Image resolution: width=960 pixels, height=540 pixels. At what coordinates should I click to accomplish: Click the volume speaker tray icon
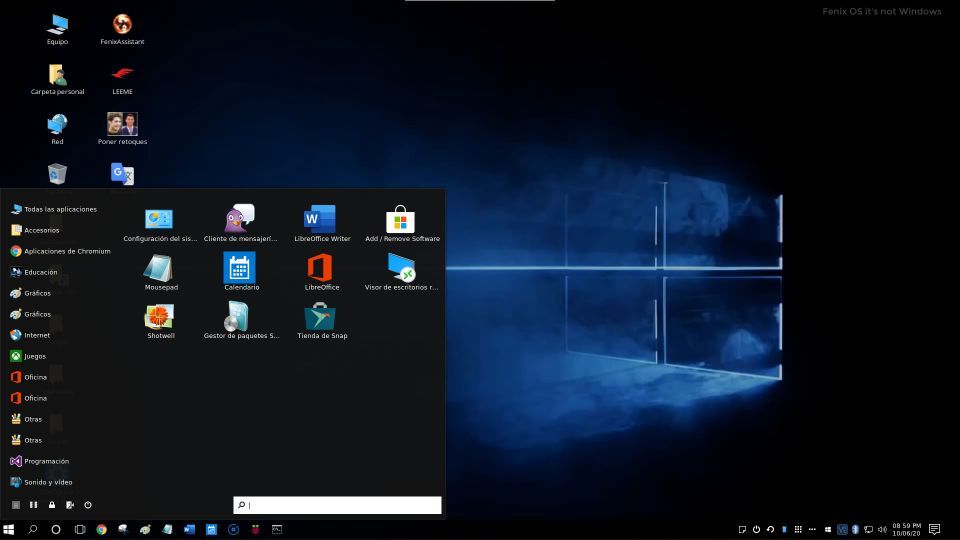[882, 530]
